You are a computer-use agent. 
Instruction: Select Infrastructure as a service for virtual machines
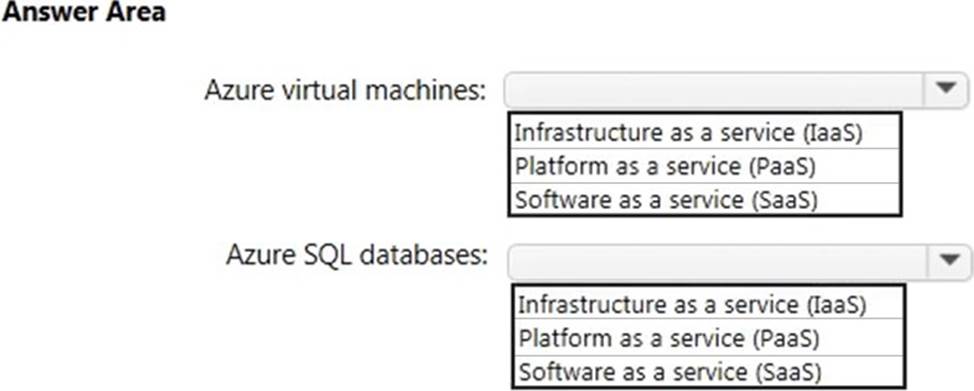tap(704, 132)
